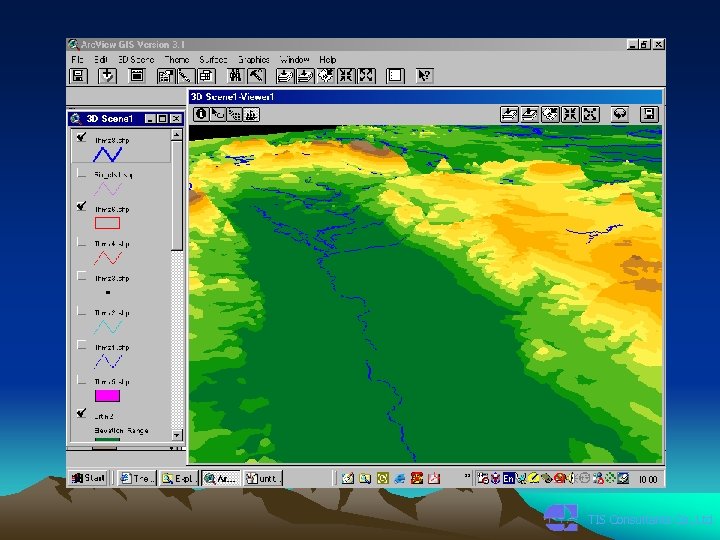
Task: Click the cyan zigzag line legend symbol
Action: click(108, 327)
